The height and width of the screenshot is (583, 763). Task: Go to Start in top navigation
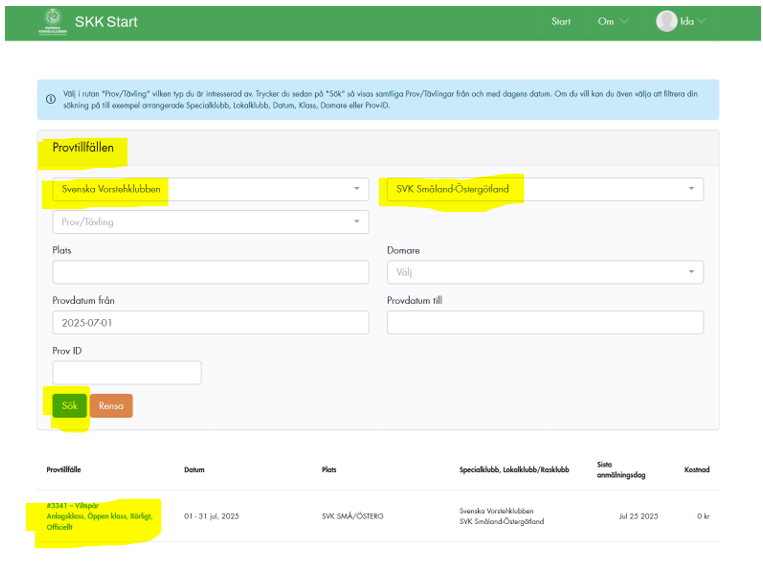pyautogui.click(x=561, y=21)
